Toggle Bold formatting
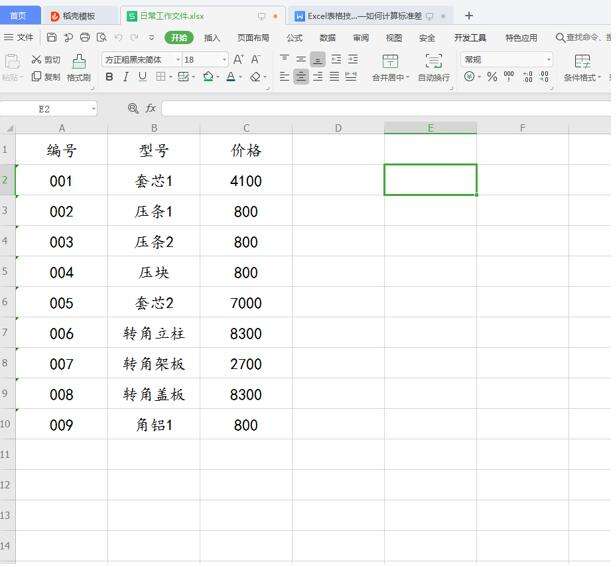Viewport: 616px width, 567px height. click(110, 77)
